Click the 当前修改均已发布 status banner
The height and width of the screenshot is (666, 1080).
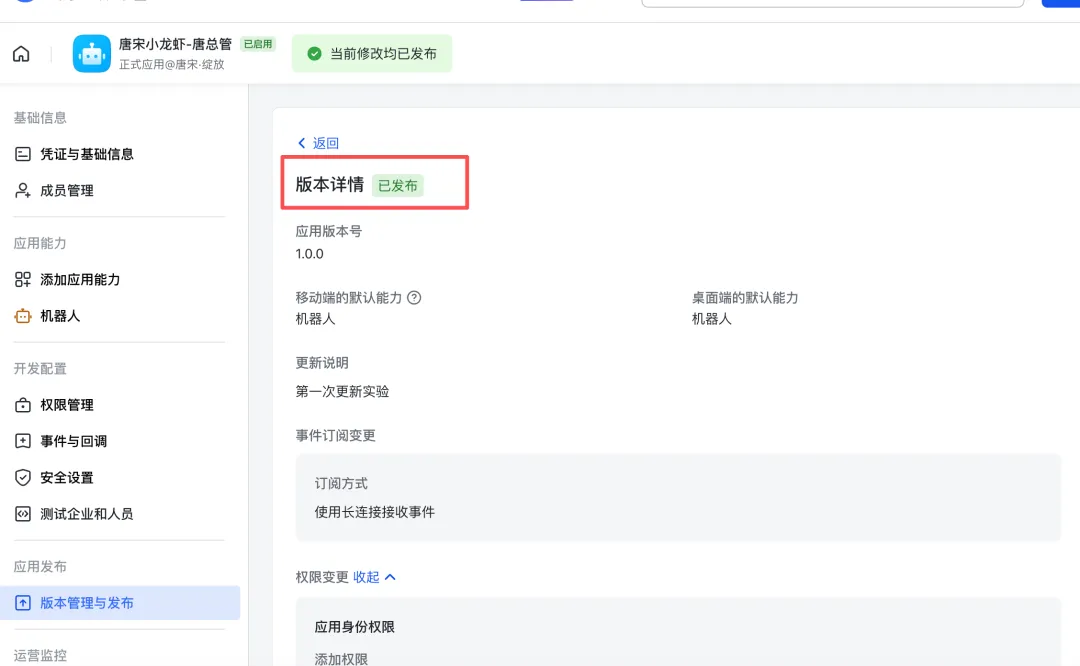pos(372,54)
